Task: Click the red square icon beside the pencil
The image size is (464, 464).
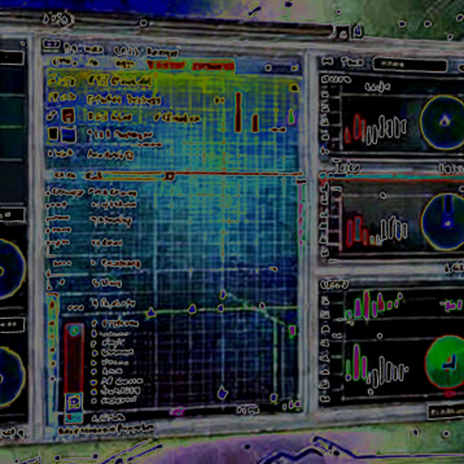Action: click(x=68, y=115)
